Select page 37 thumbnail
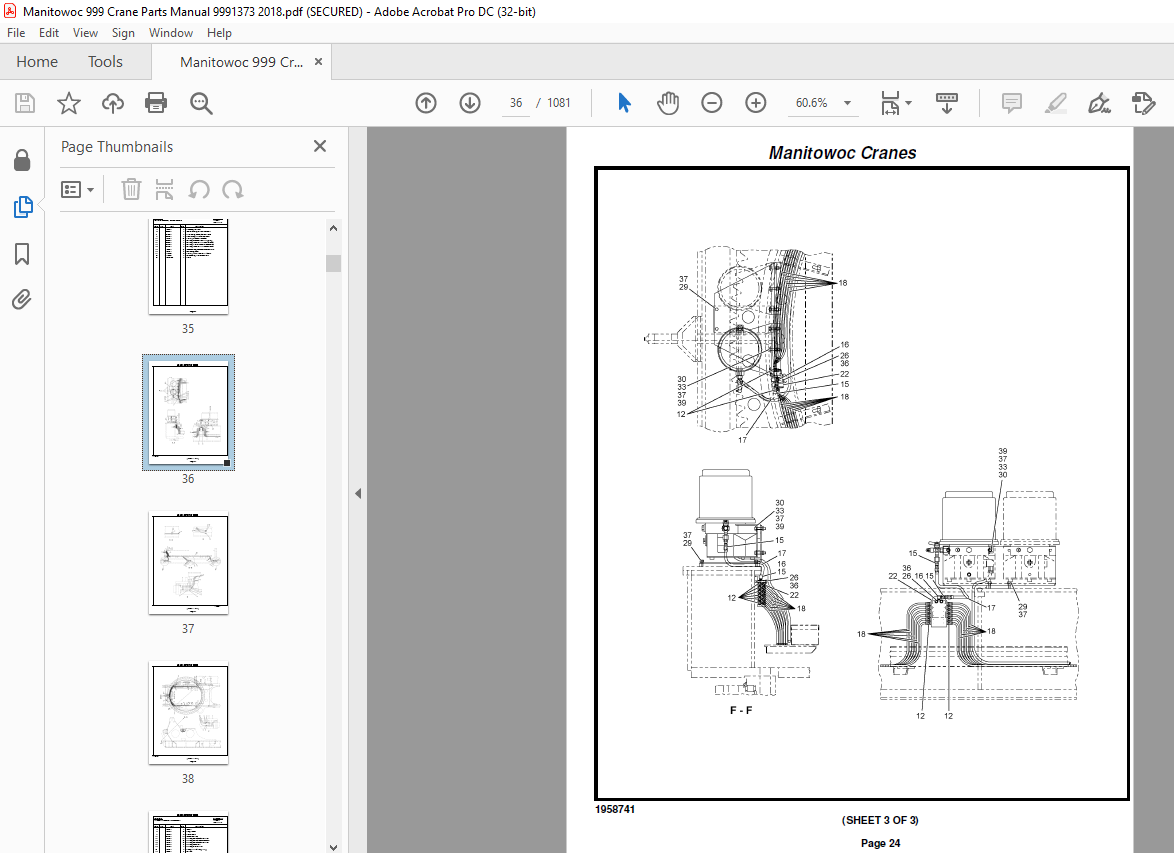The image size is (1174, 853). pyautogui.click(x=189, y=562)
